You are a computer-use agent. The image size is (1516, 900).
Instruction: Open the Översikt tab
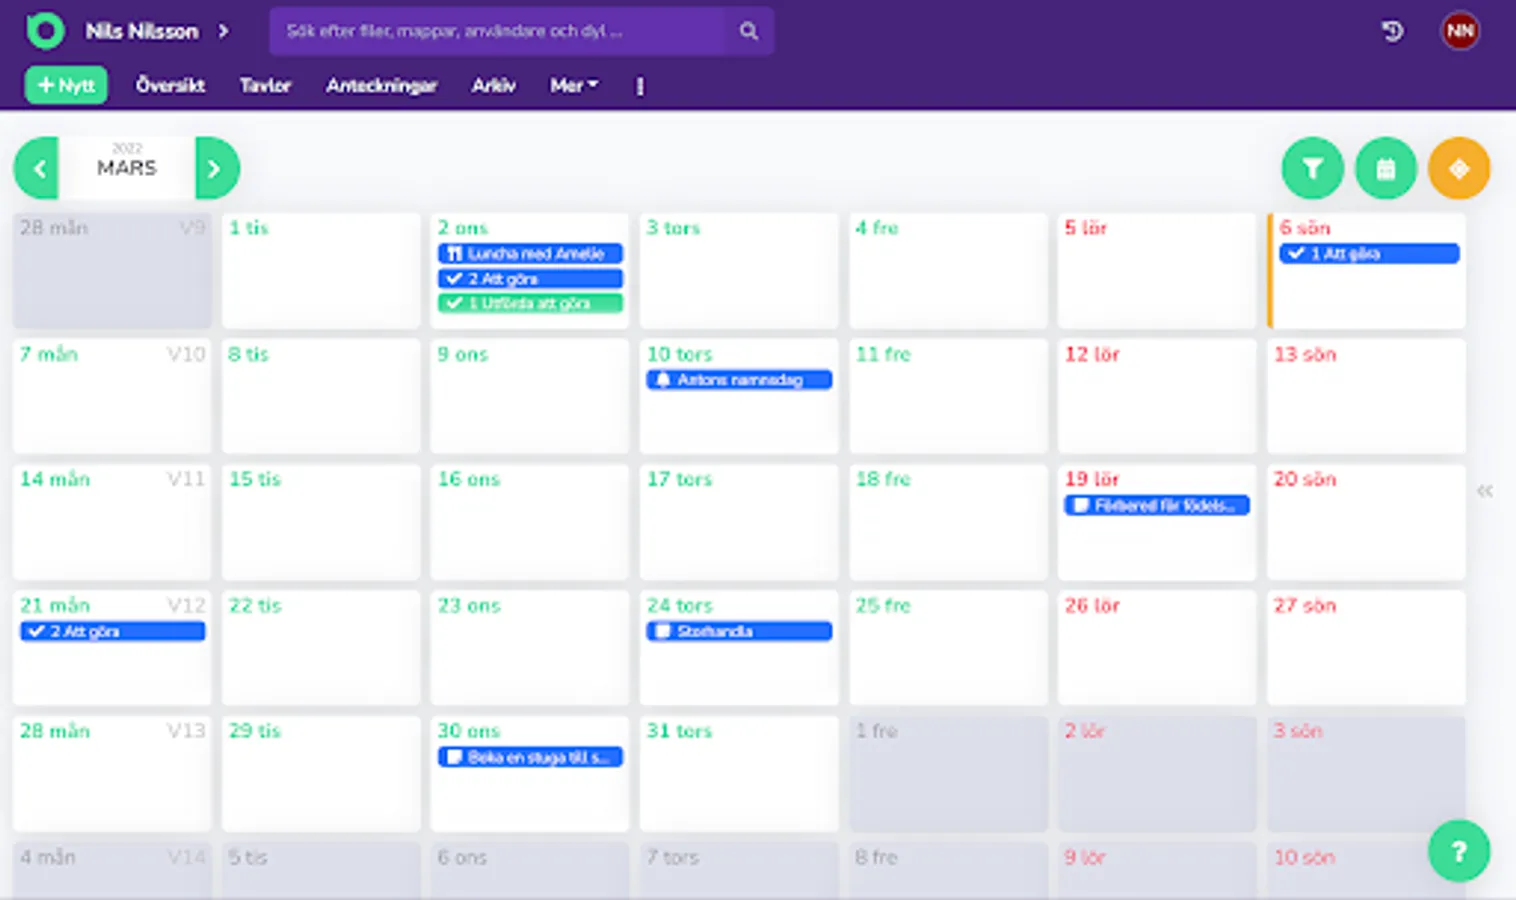pyautogui.click(x=170, y=86)
